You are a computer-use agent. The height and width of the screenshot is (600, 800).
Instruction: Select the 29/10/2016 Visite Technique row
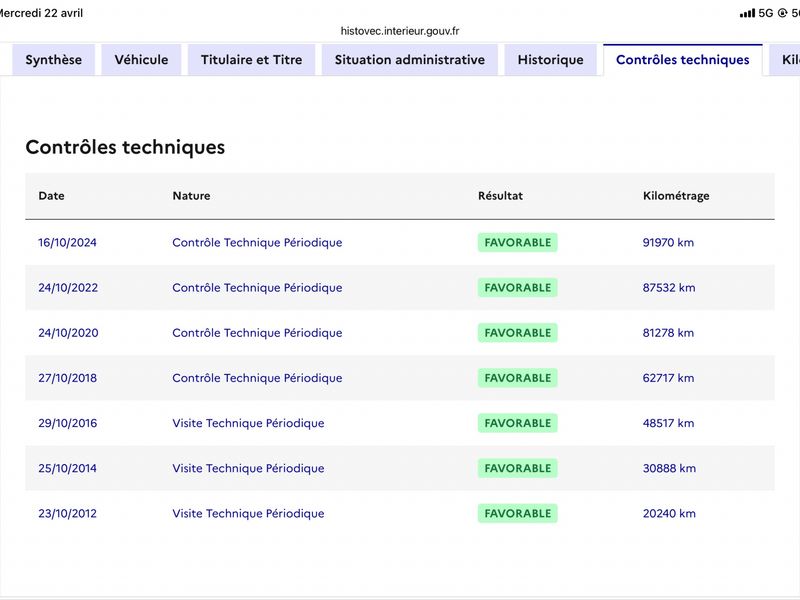(400, 423)
